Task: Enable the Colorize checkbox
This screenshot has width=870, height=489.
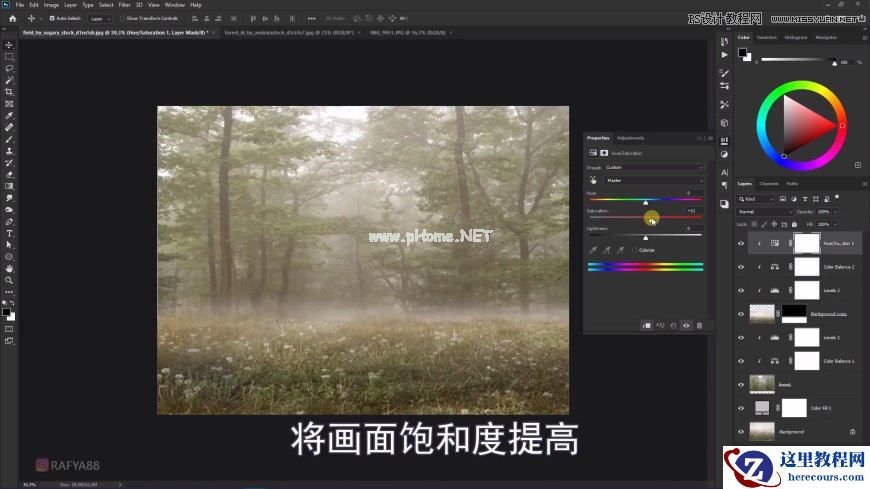Action: tap(635, 250)
